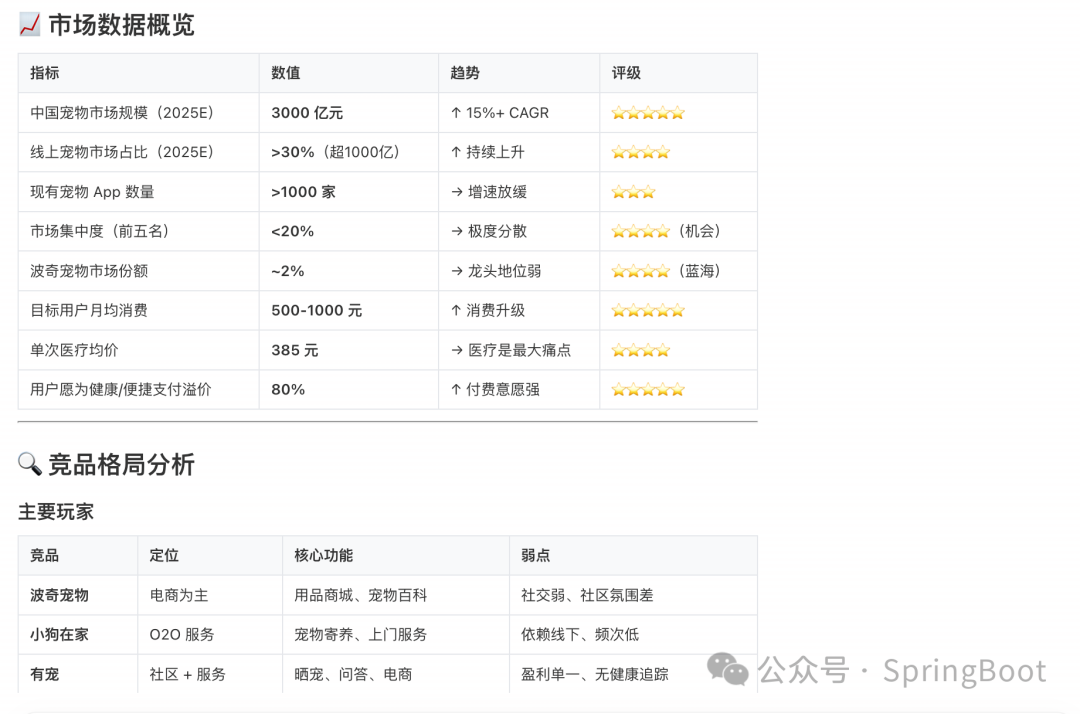Click 波奇宠物 in the competitor table
This screenshot has height=714, width=1080.
59,596
